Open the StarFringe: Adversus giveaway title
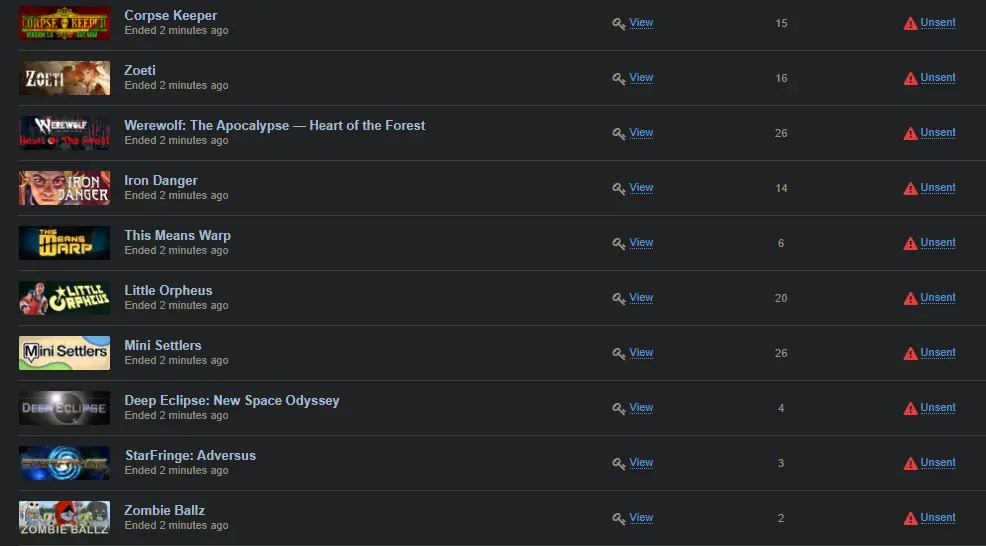 (191, 455)
